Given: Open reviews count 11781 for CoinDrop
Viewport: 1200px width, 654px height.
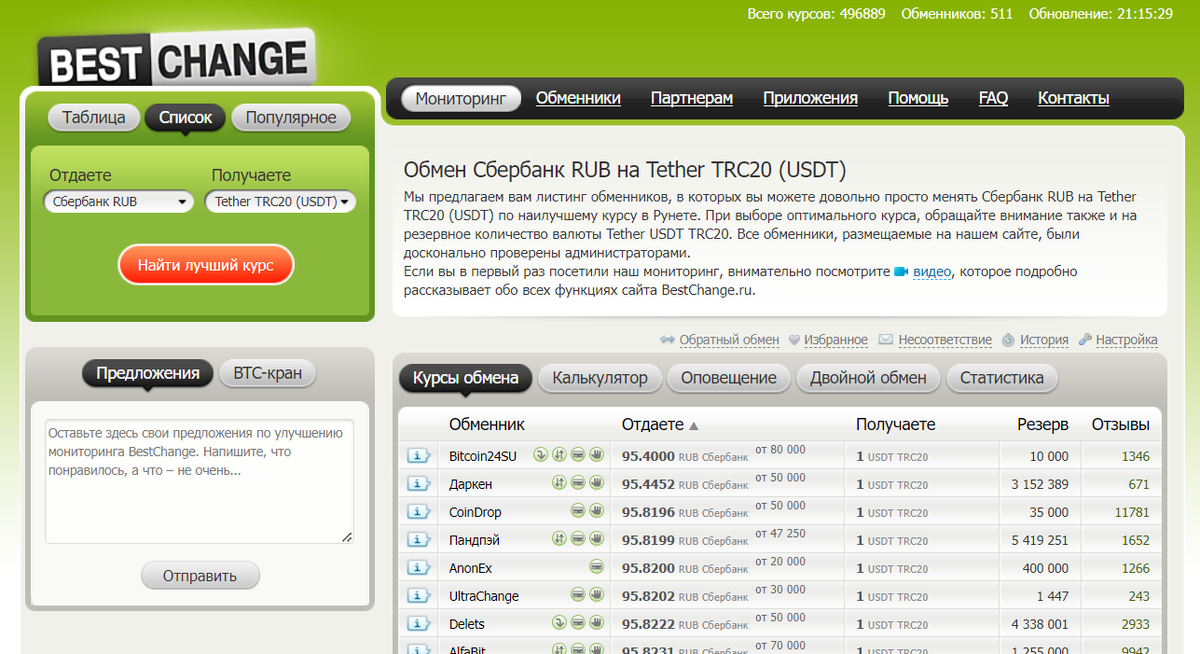Looking at the screenshot, I should [1132, 512].
